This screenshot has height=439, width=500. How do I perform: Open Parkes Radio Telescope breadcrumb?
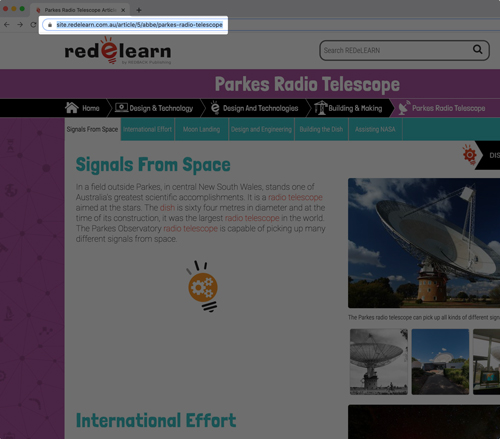(x=448, y=108)
